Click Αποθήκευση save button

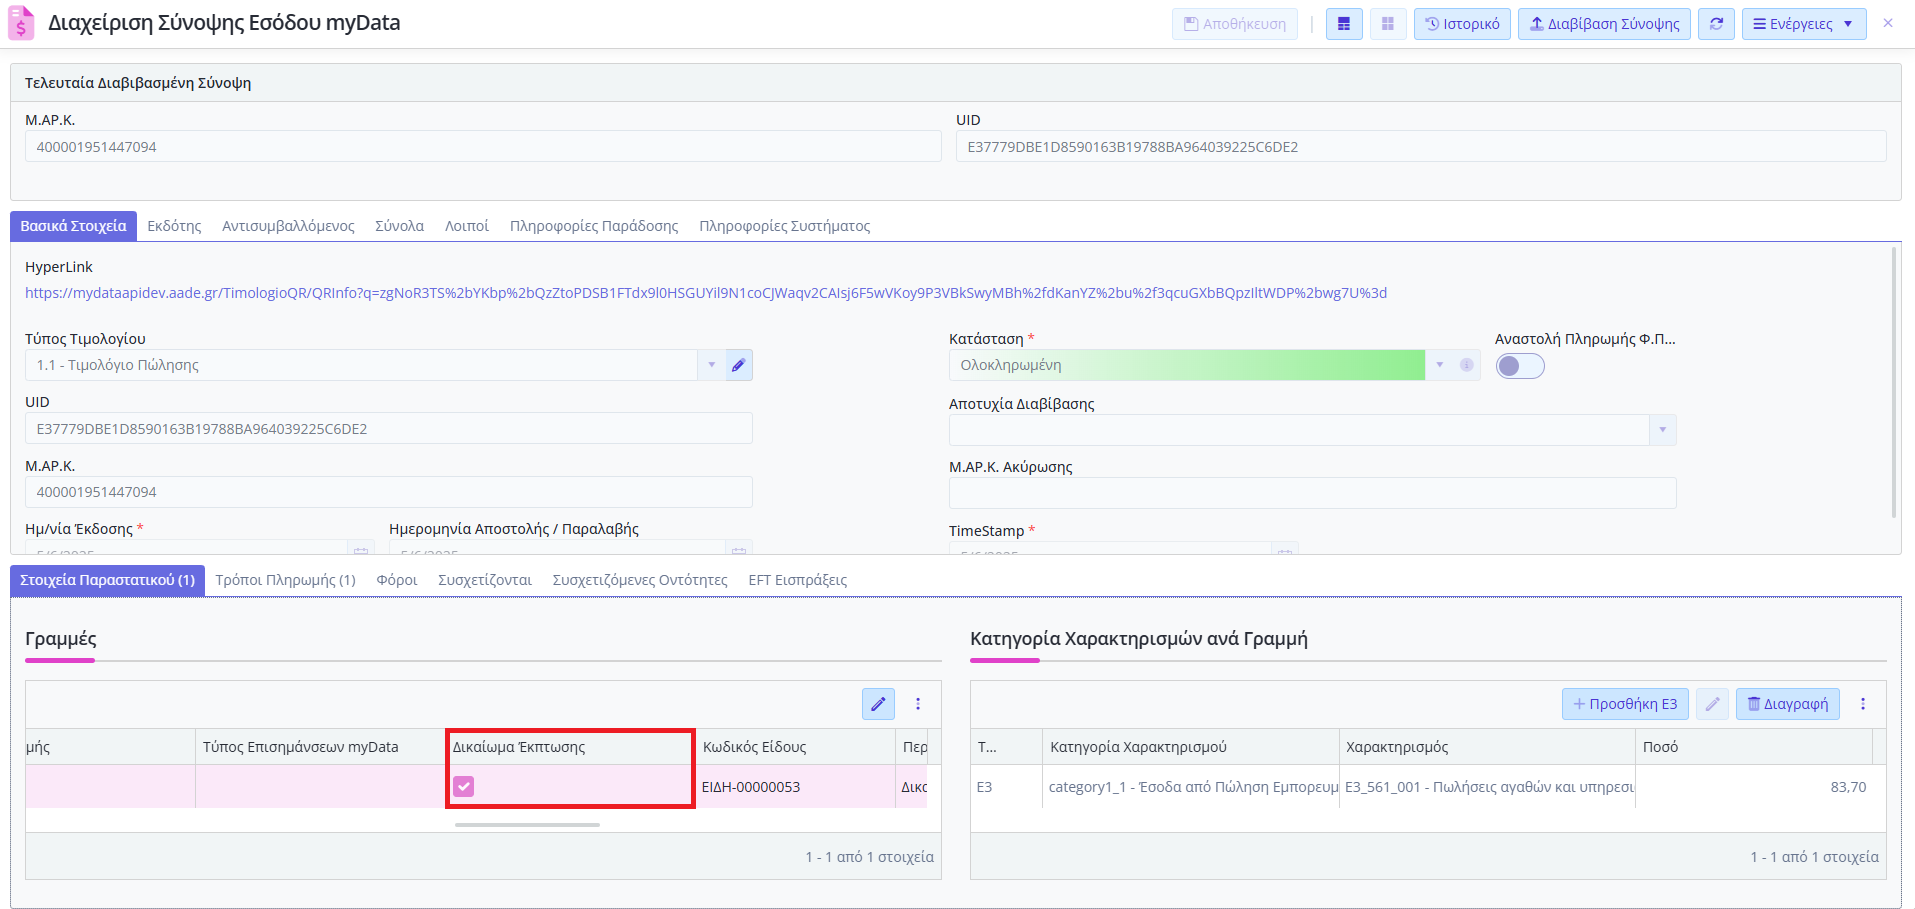1235,24
